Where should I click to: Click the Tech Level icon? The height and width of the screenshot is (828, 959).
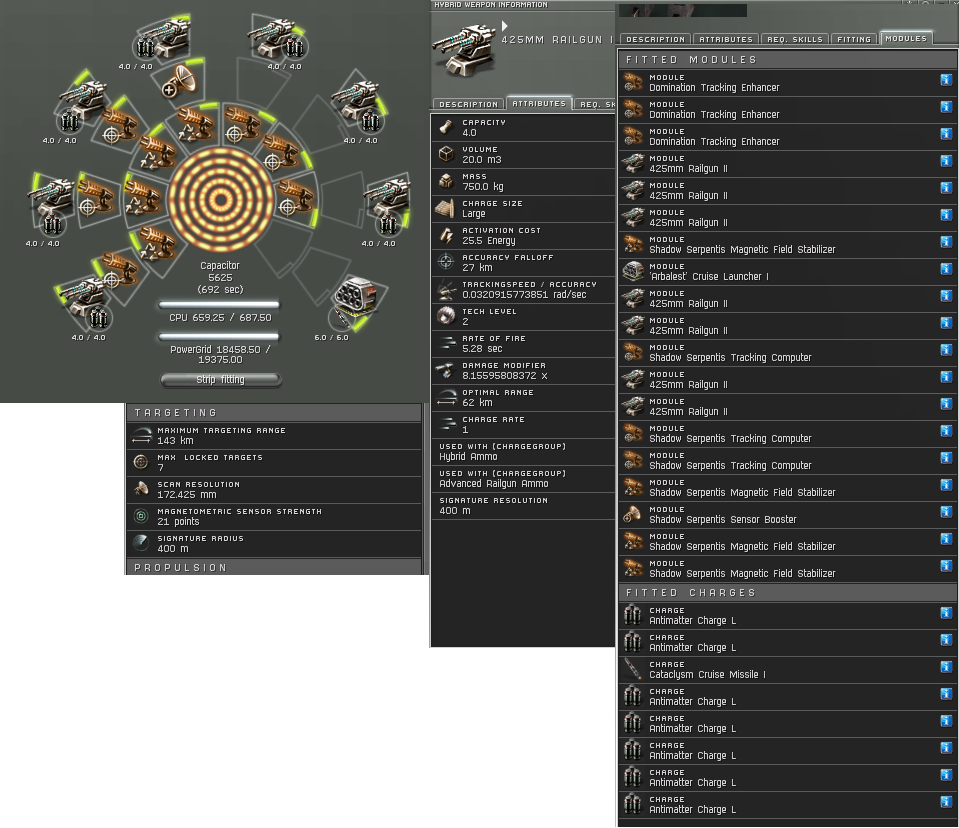446,316
